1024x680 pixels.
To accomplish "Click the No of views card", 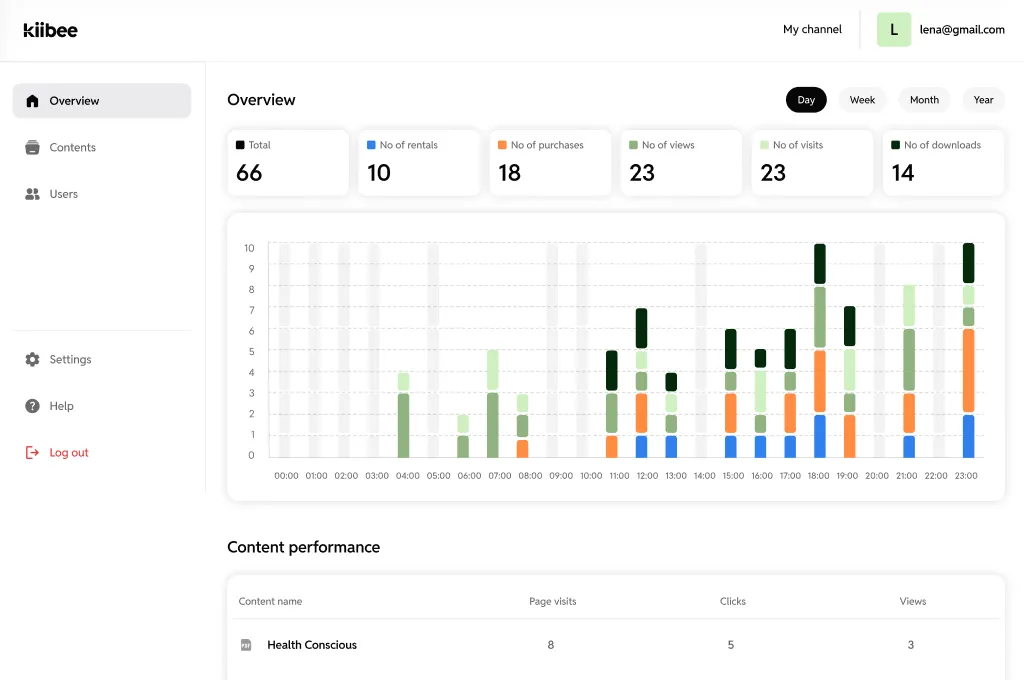I will point(681,163).
